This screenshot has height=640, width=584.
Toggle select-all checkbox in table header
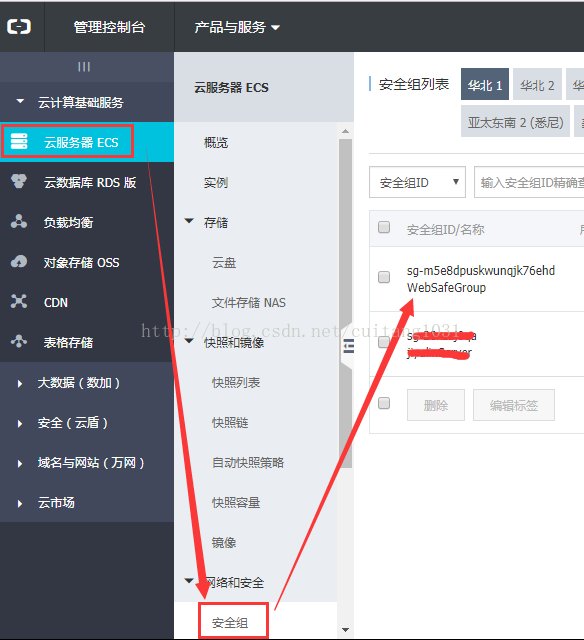pos(384,227)
